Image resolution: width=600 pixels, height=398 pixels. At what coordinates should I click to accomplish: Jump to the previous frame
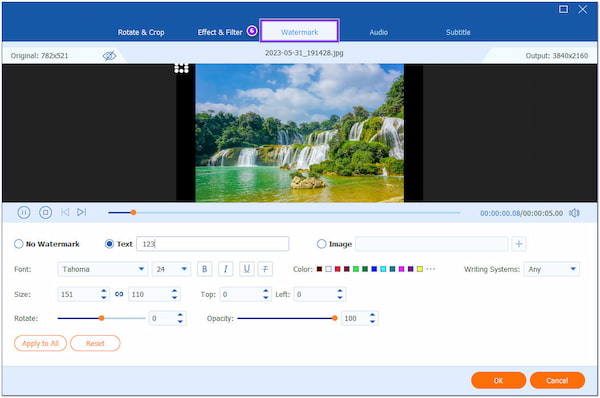[x=65, y=212]
